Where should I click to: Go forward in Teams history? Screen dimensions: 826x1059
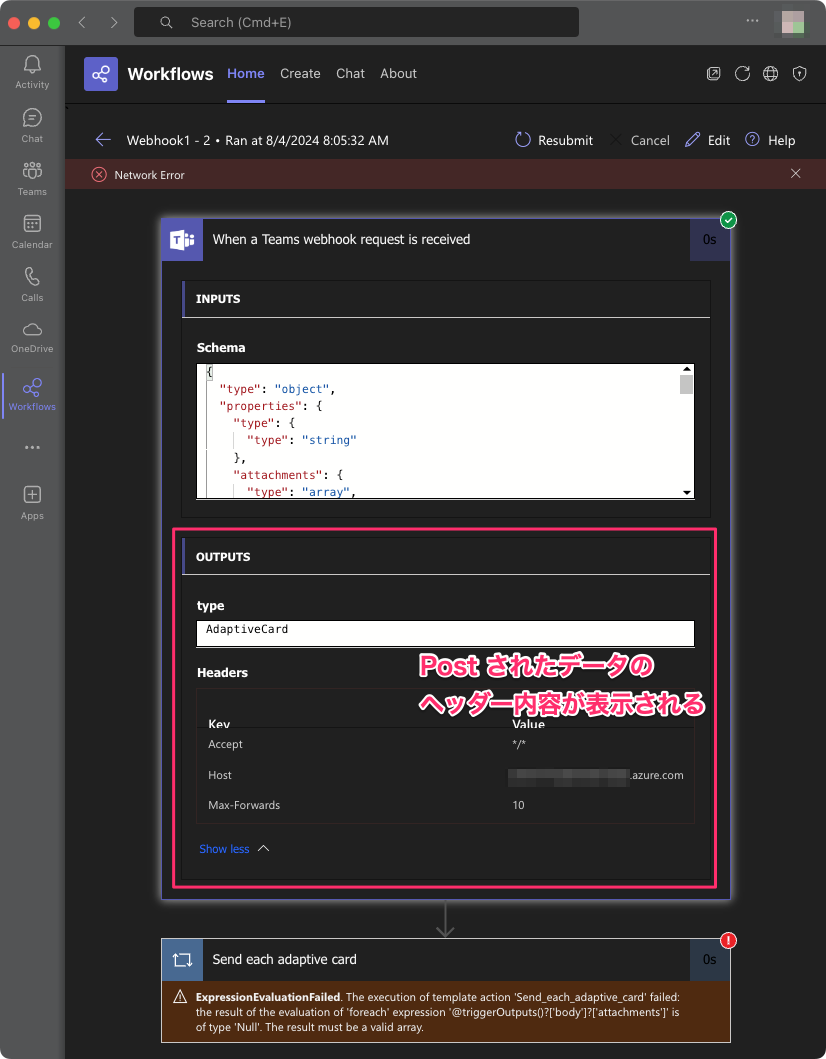click(x=113, y=22)
